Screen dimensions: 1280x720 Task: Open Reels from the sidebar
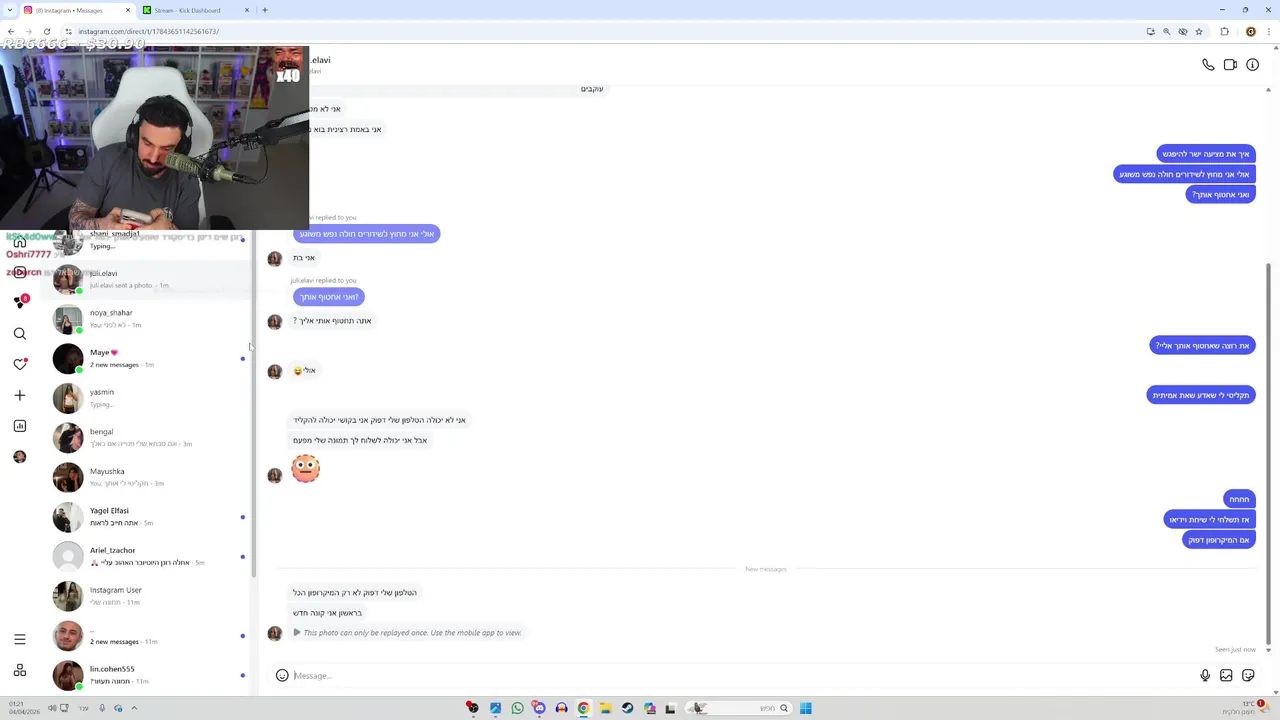[x=19, y=272]
